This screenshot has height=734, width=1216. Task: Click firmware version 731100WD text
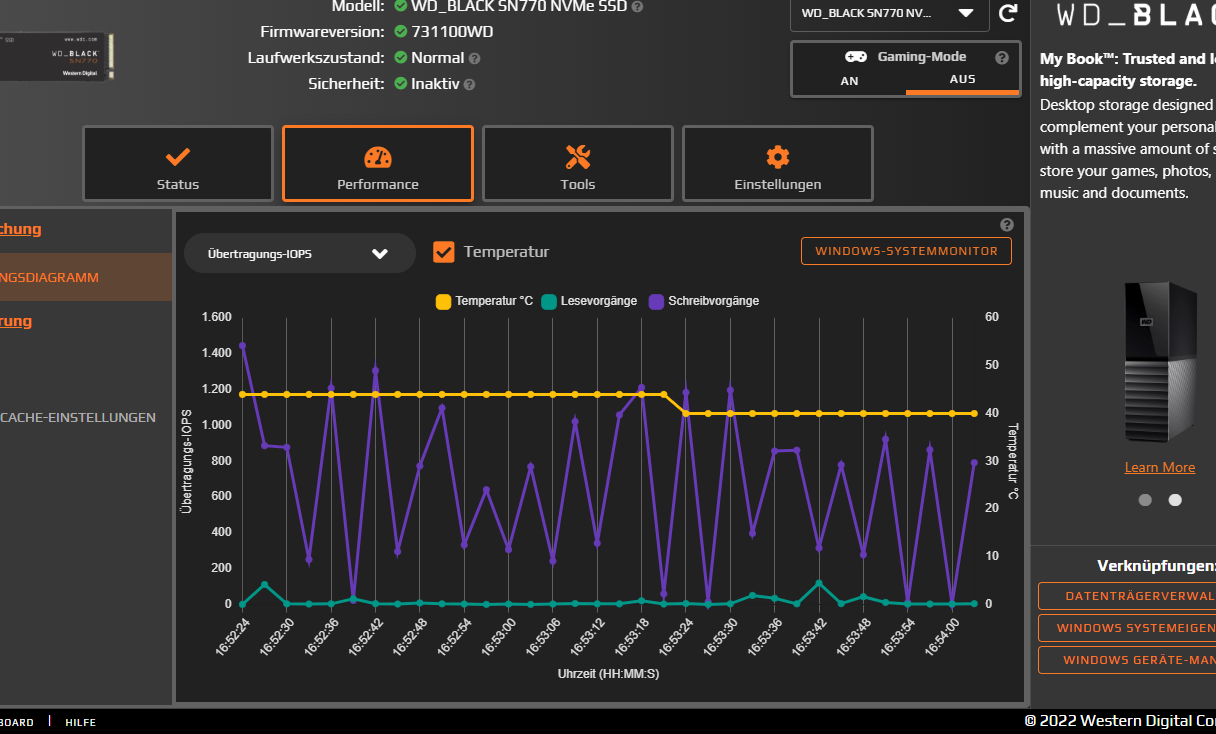tap(452, 32)
